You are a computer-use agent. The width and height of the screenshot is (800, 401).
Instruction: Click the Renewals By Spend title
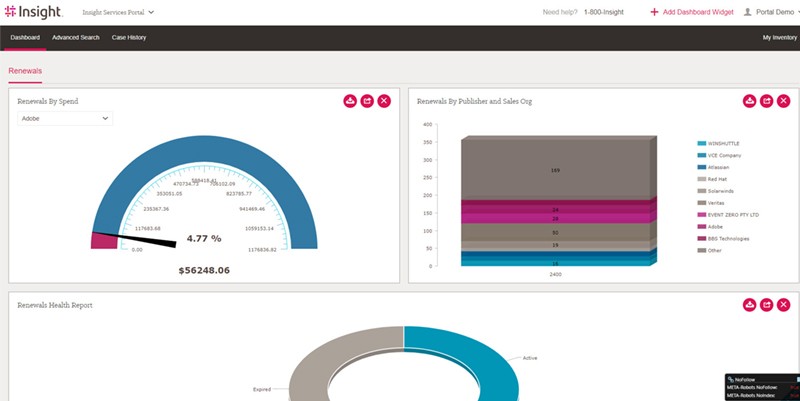coord(48,101)
